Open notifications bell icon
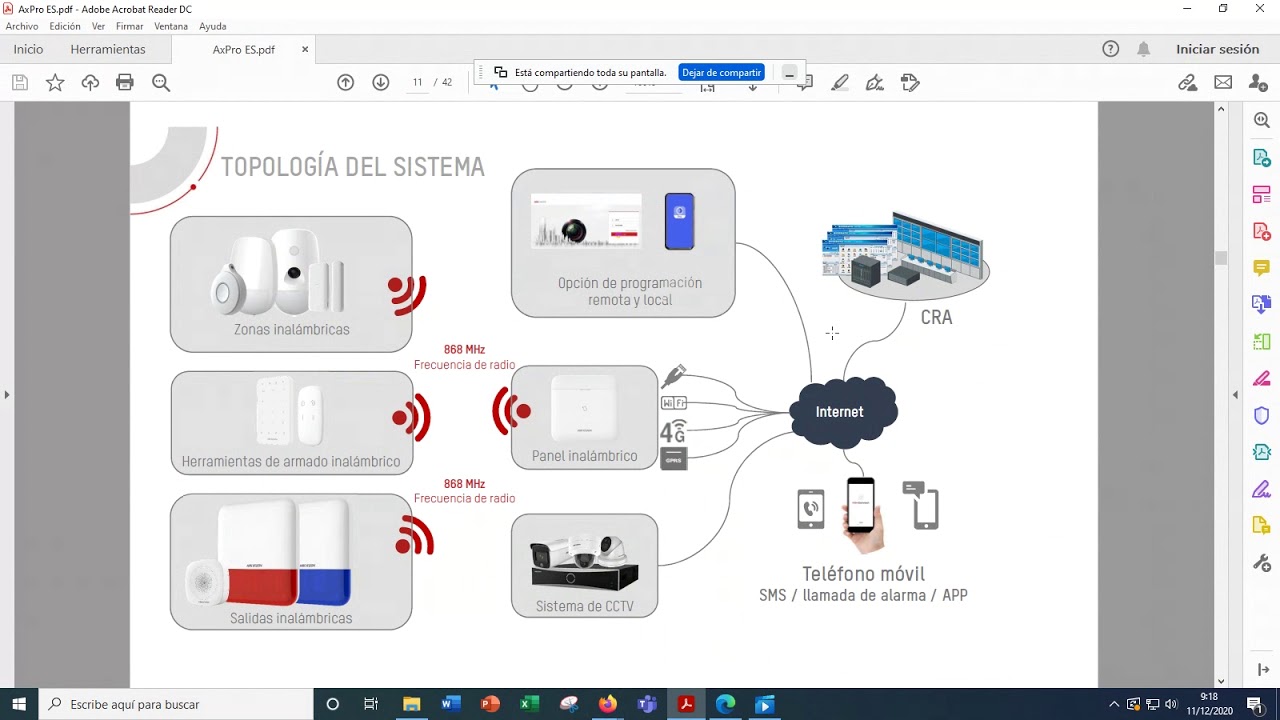This screenshot has height=720, width=1280. 1144,49
